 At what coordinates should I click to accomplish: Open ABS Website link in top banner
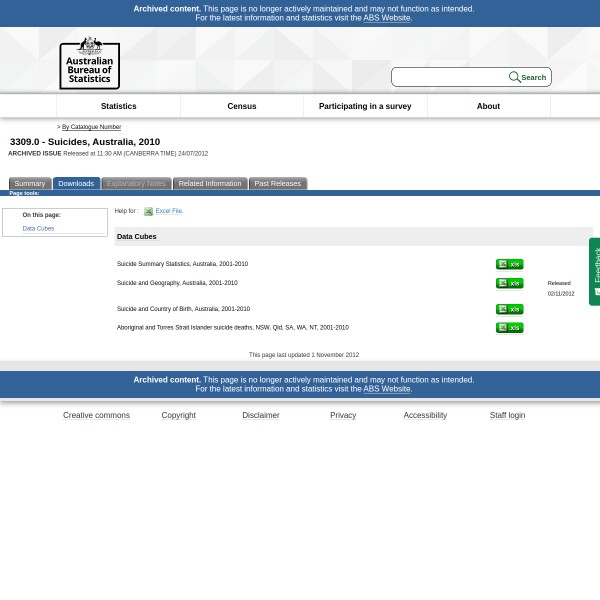pos(386,18)
